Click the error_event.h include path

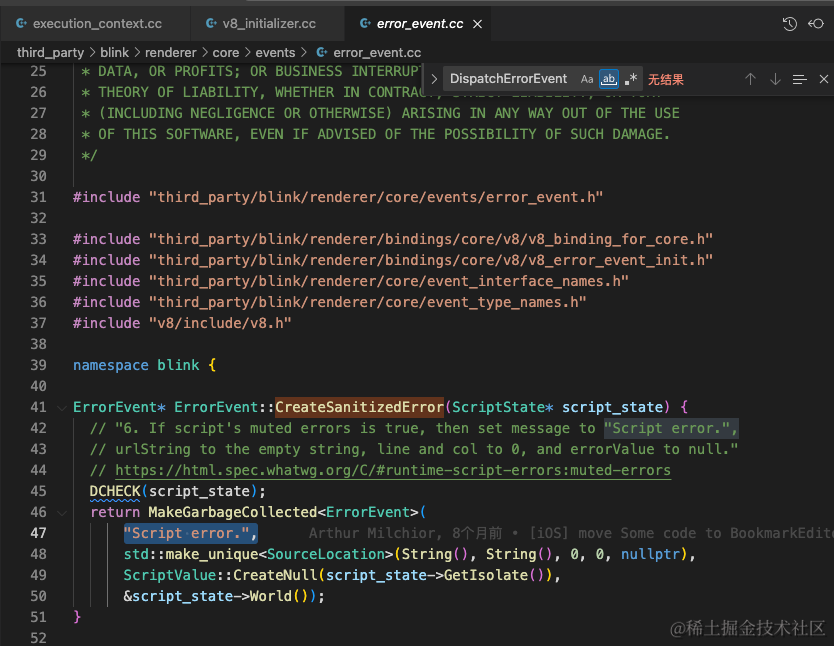(376, 197)
